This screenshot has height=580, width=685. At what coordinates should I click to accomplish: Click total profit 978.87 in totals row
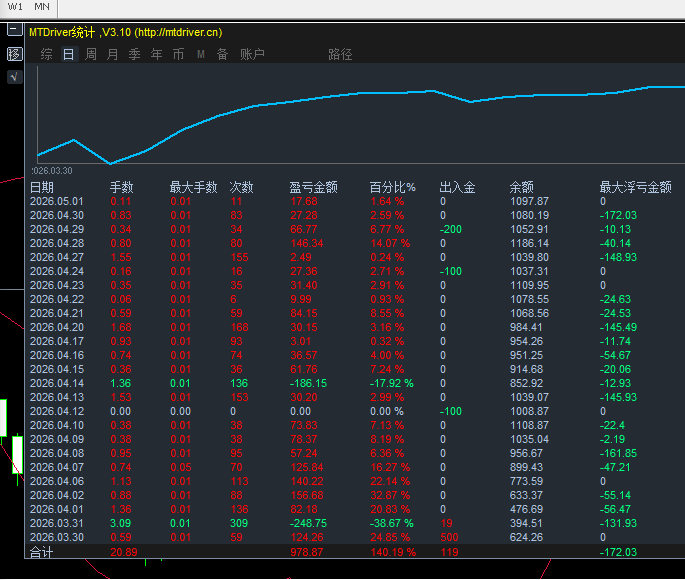click(306, 552)
